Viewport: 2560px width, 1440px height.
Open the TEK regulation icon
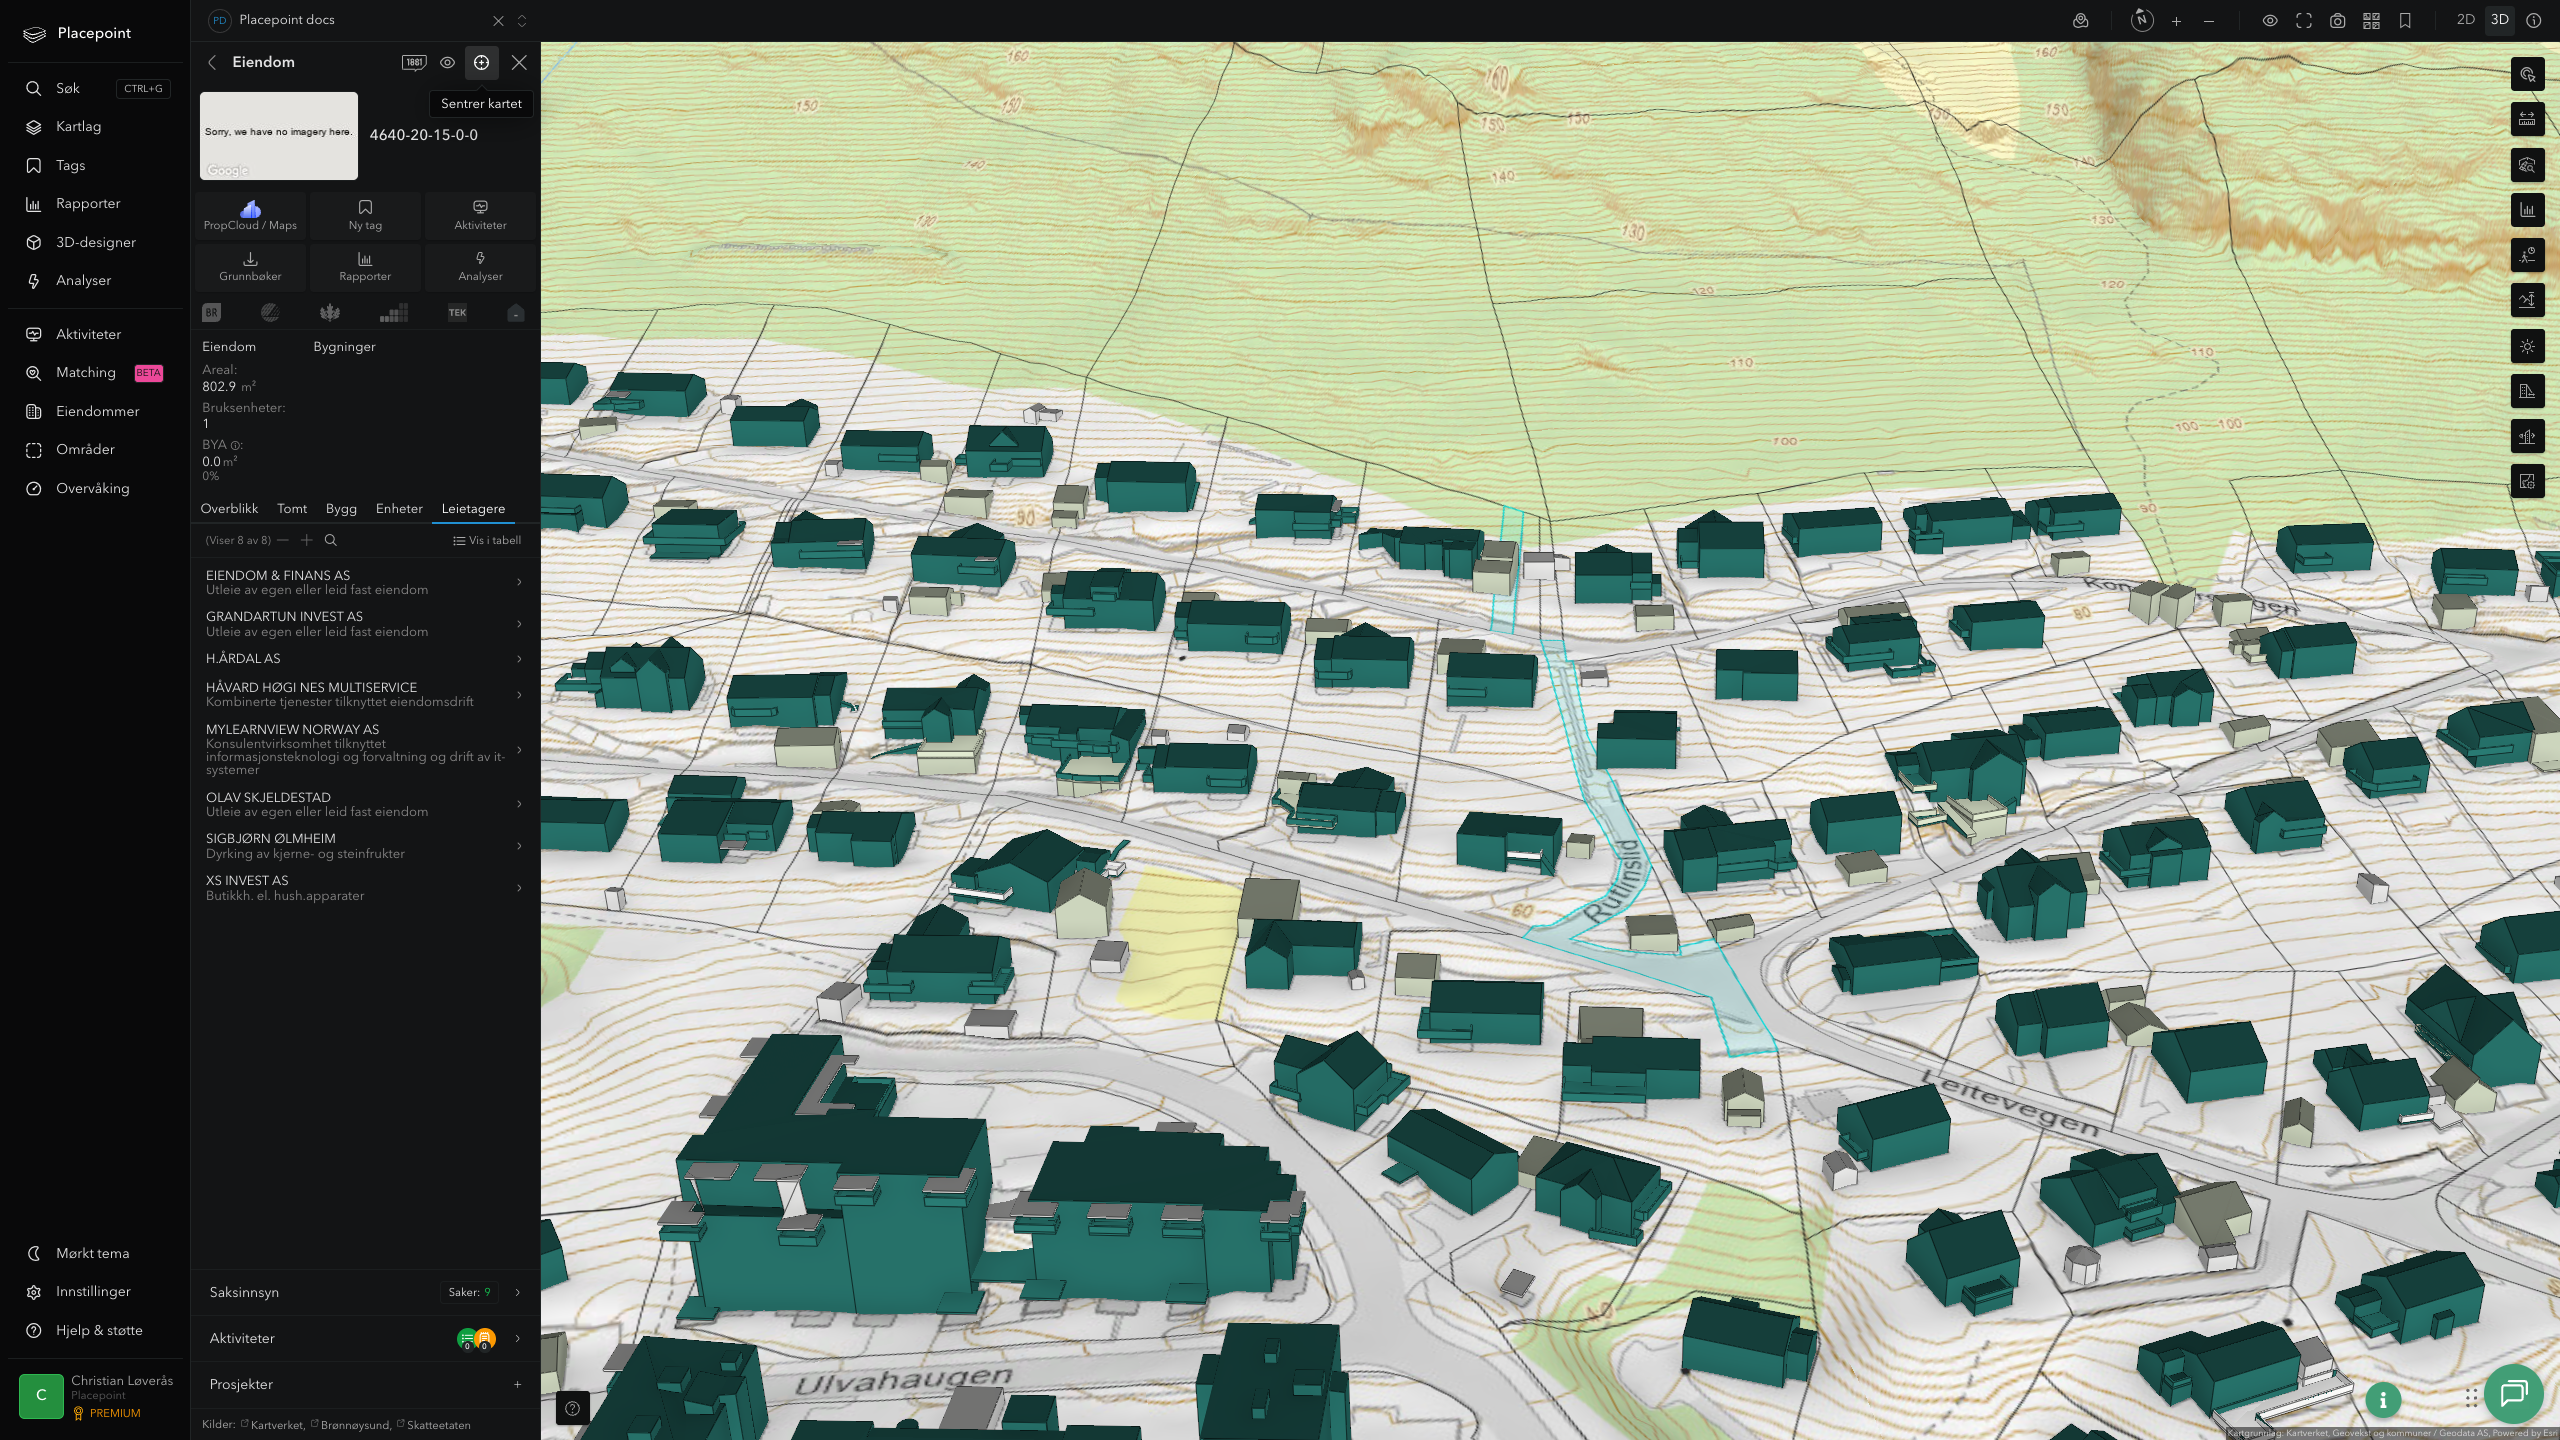pyautogui.click(x=457, y=313)
